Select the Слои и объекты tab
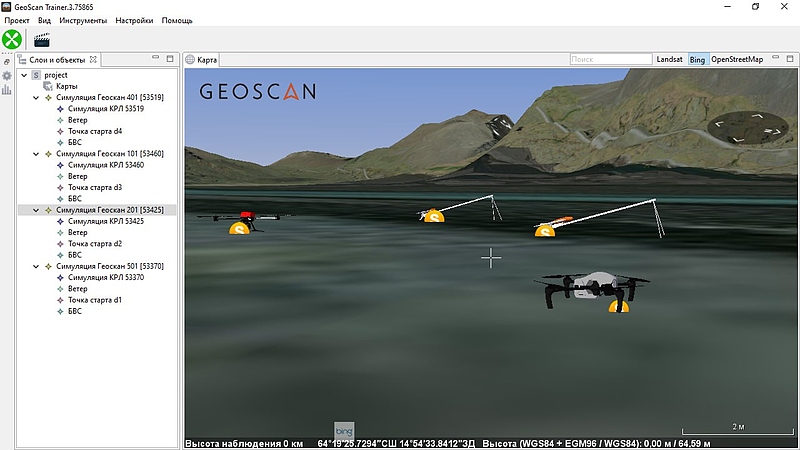 pos(57,60)
